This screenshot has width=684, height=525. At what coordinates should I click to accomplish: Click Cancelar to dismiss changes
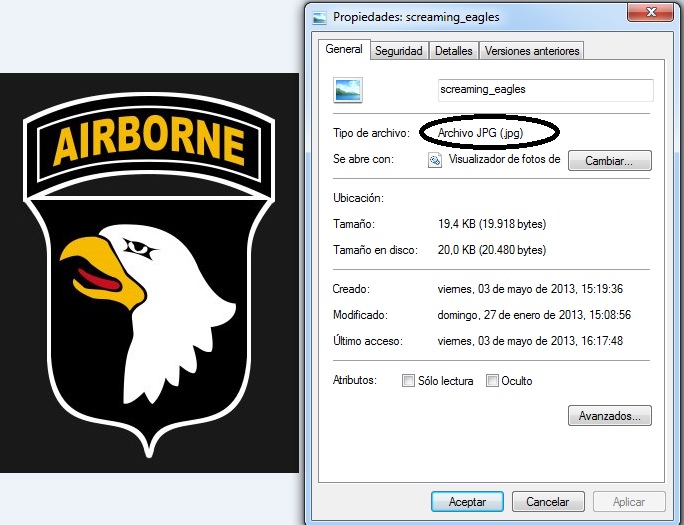[x=548, y=502]
